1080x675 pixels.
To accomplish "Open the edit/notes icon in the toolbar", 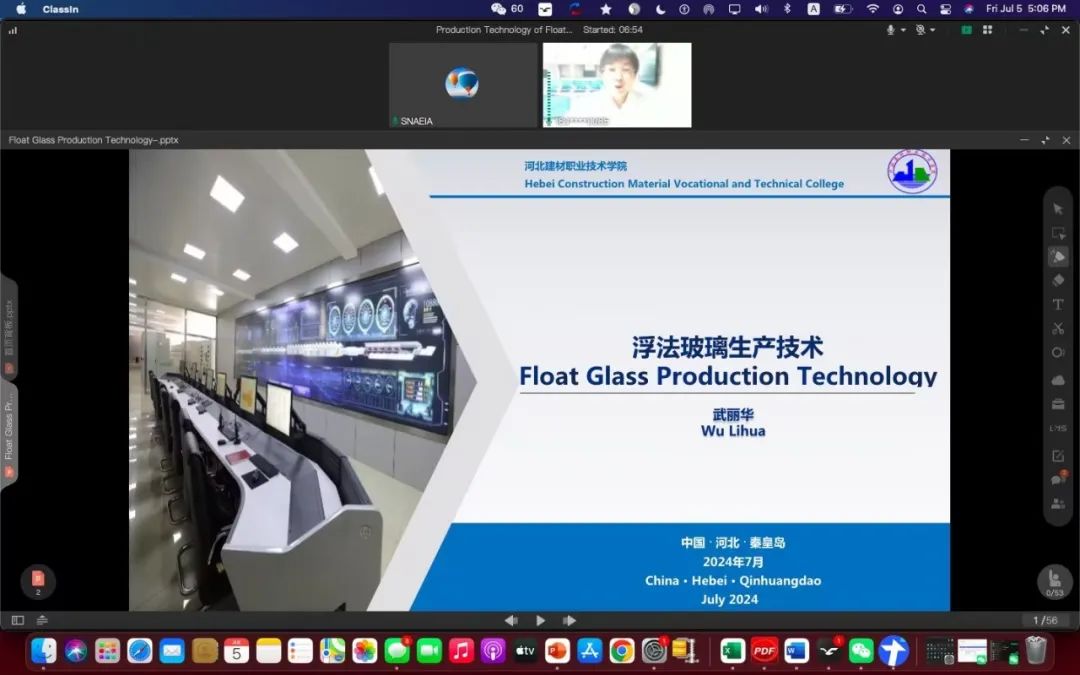I will tap(1058, 456).
